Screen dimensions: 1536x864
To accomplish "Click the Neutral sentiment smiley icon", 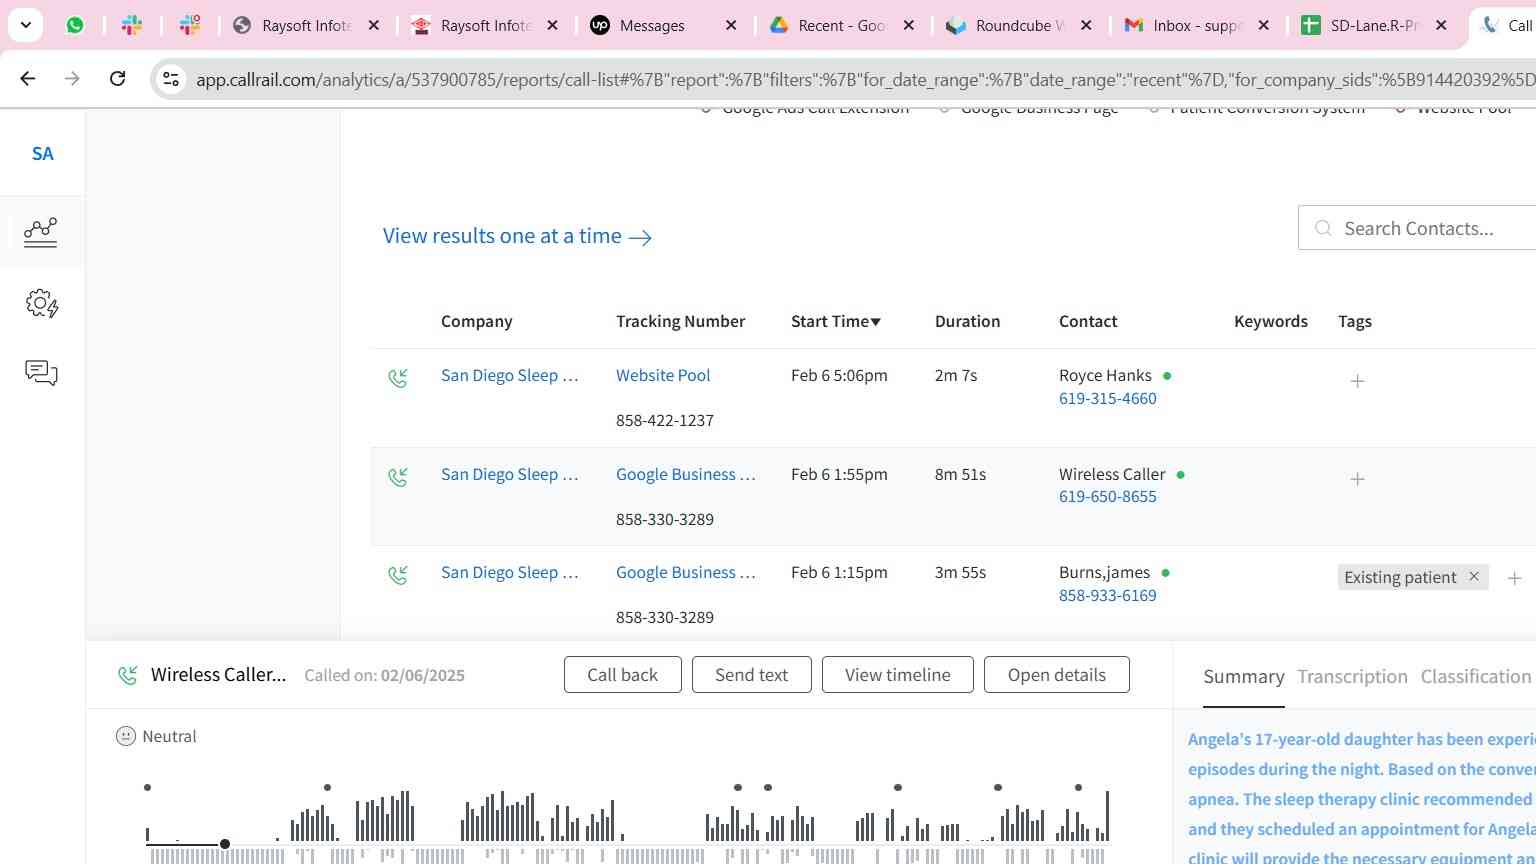I will click(126, 736).
